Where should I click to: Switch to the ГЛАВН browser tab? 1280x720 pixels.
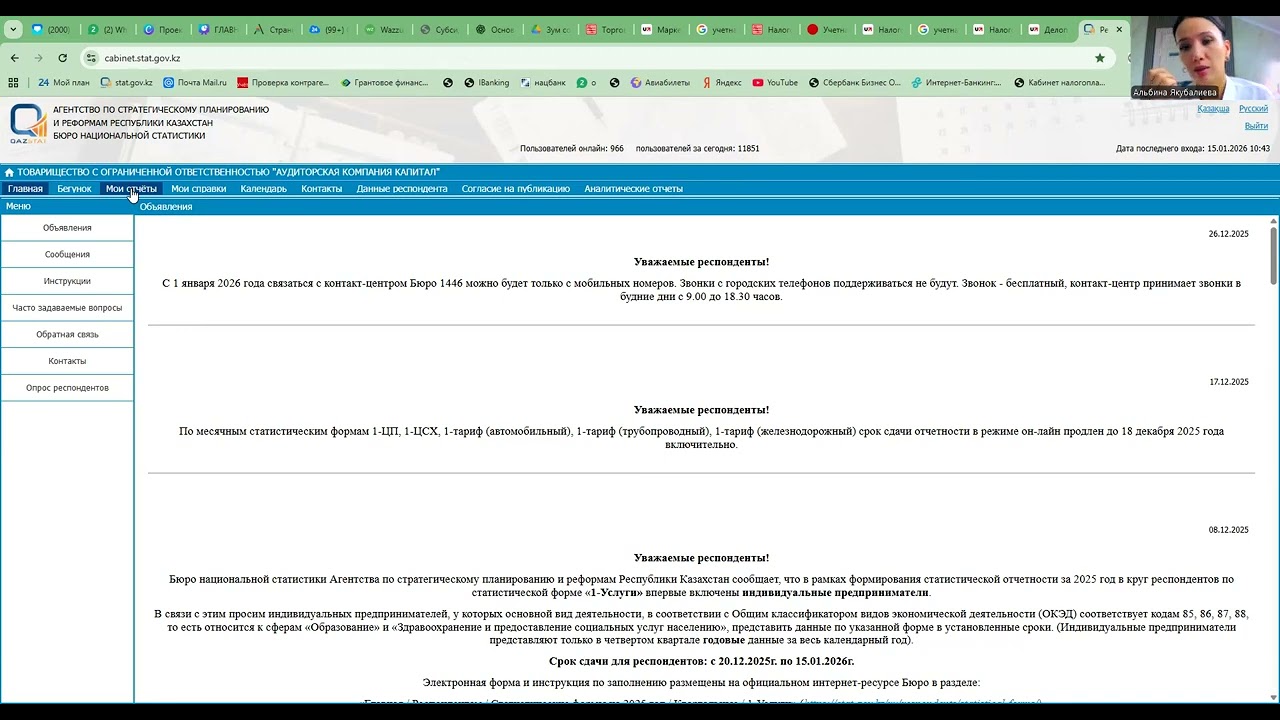point(218,30)
